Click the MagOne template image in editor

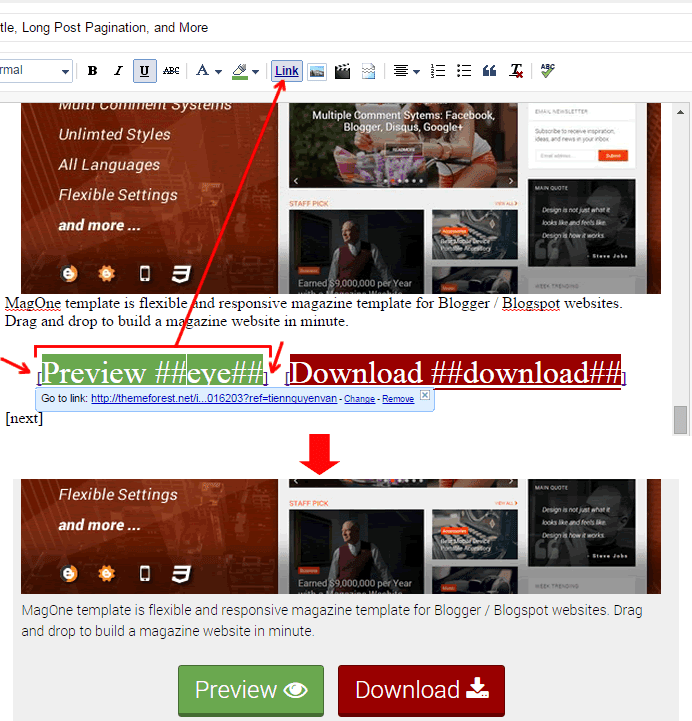tap(341, 198)
